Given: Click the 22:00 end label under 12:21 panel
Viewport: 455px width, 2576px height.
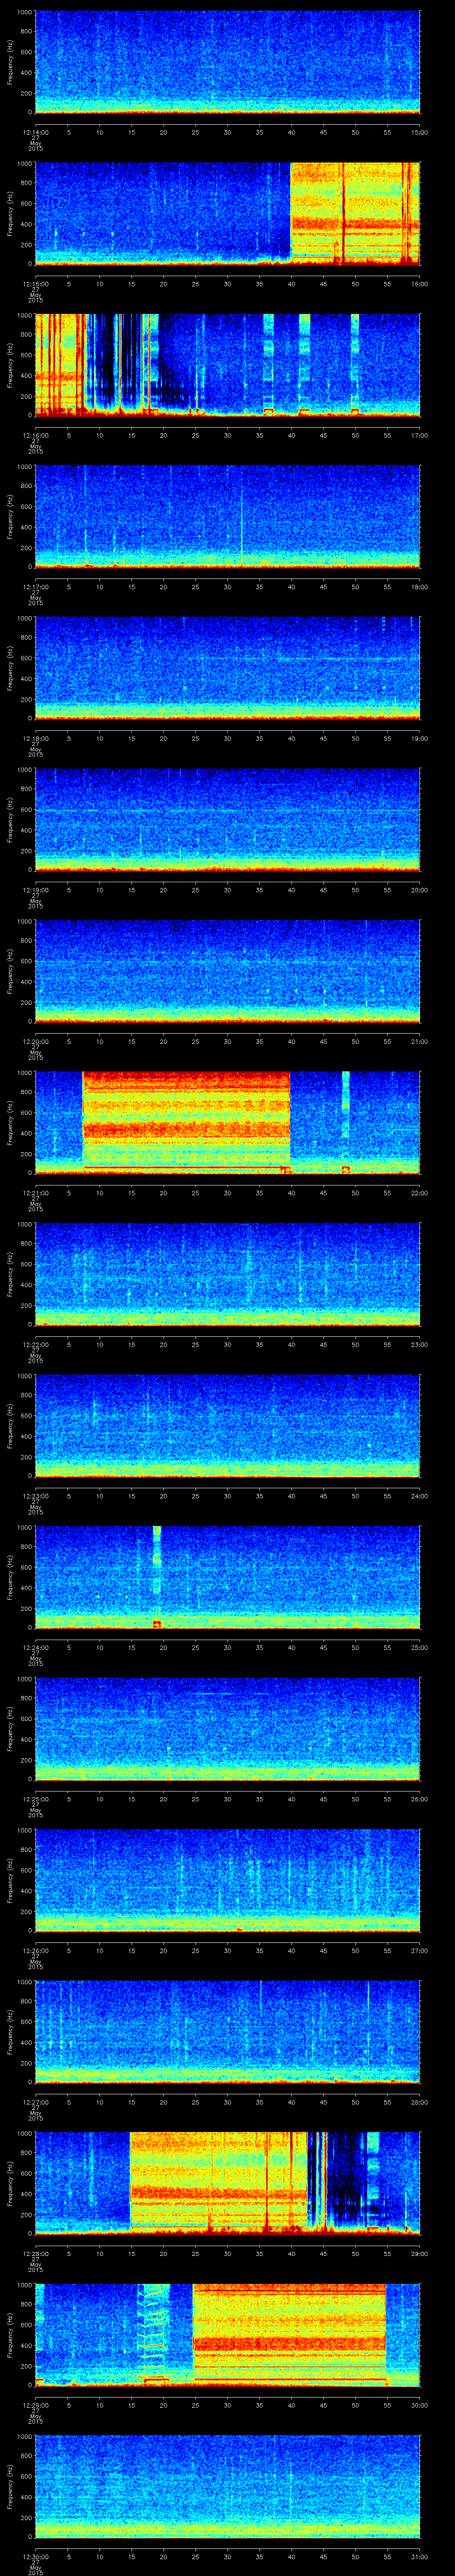Looking at the screenshot, I should point(419,1192).
